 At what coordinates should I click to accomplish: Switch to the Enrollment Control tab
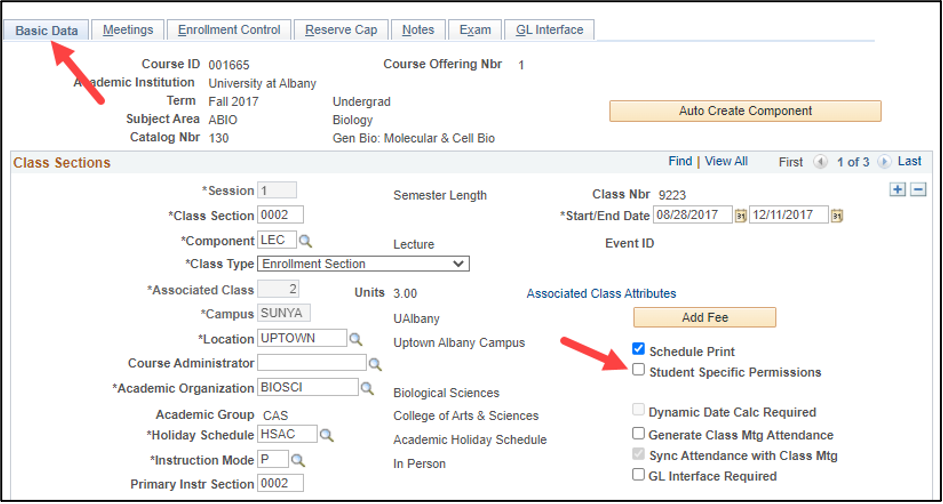(229, 30)
